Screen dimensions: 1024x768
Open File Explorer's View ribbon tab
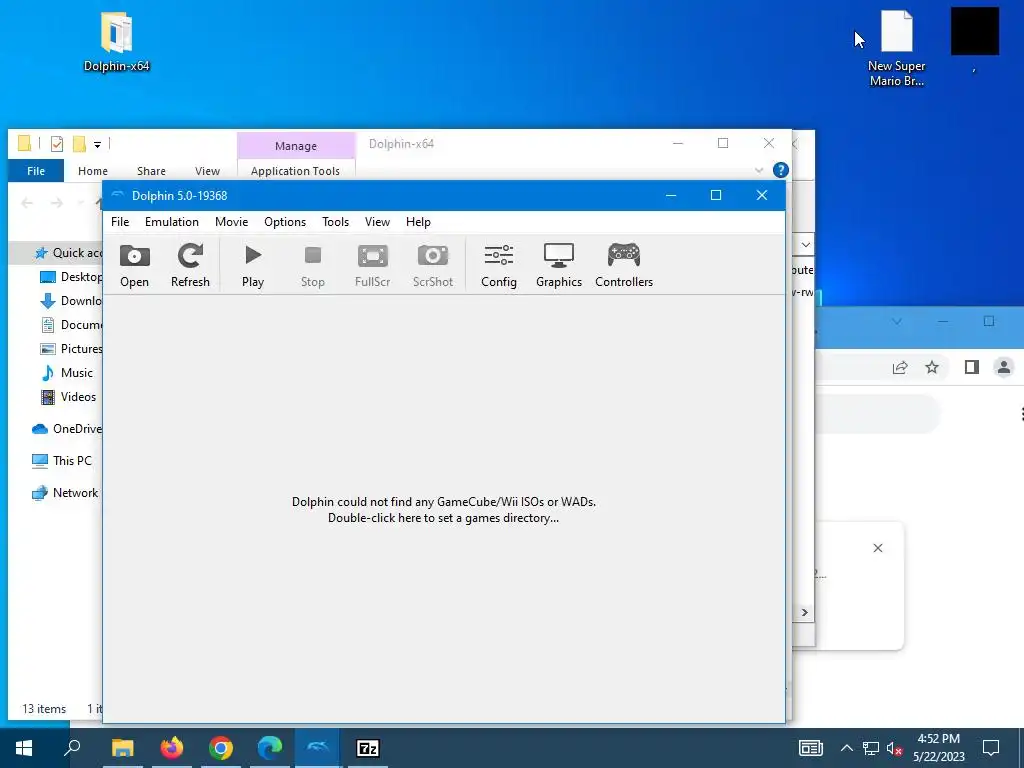207,171
